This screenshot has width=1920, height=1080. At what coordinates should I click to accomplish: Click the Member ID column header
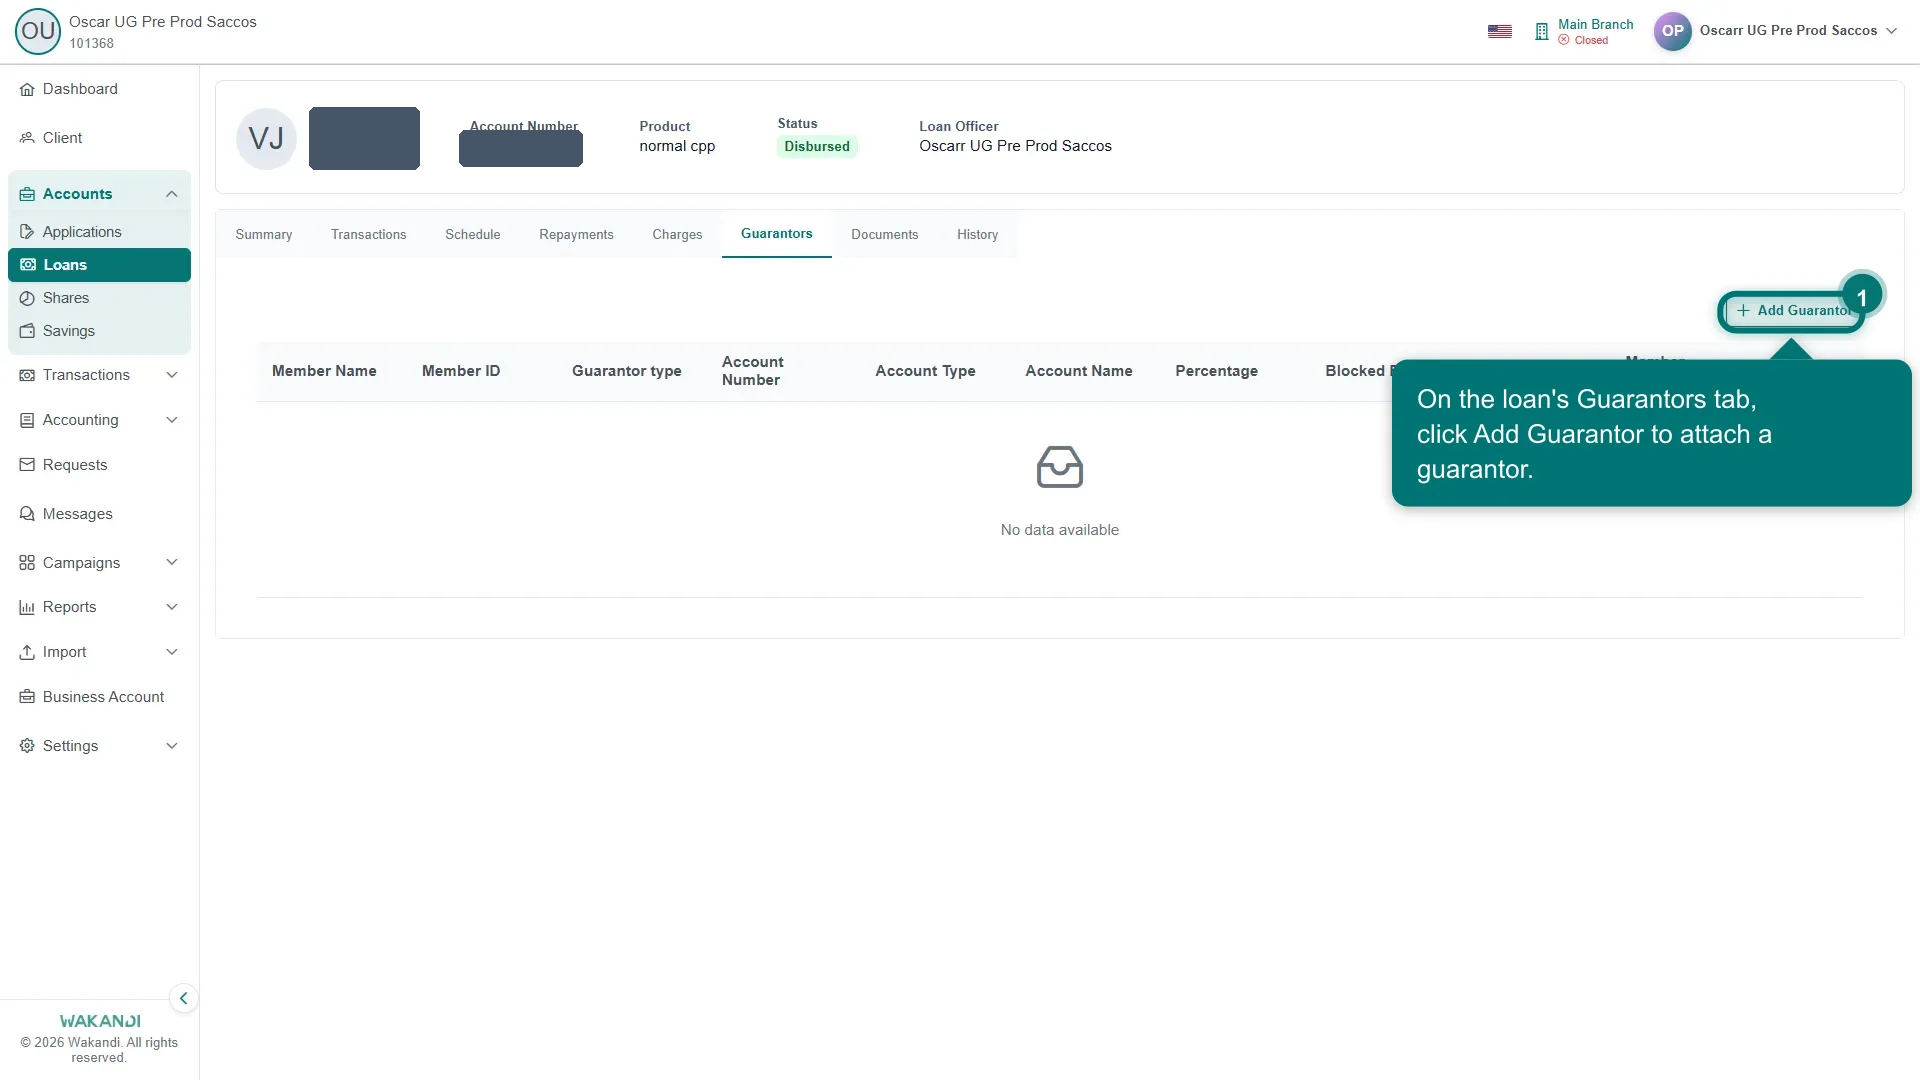tap(461, 371)
